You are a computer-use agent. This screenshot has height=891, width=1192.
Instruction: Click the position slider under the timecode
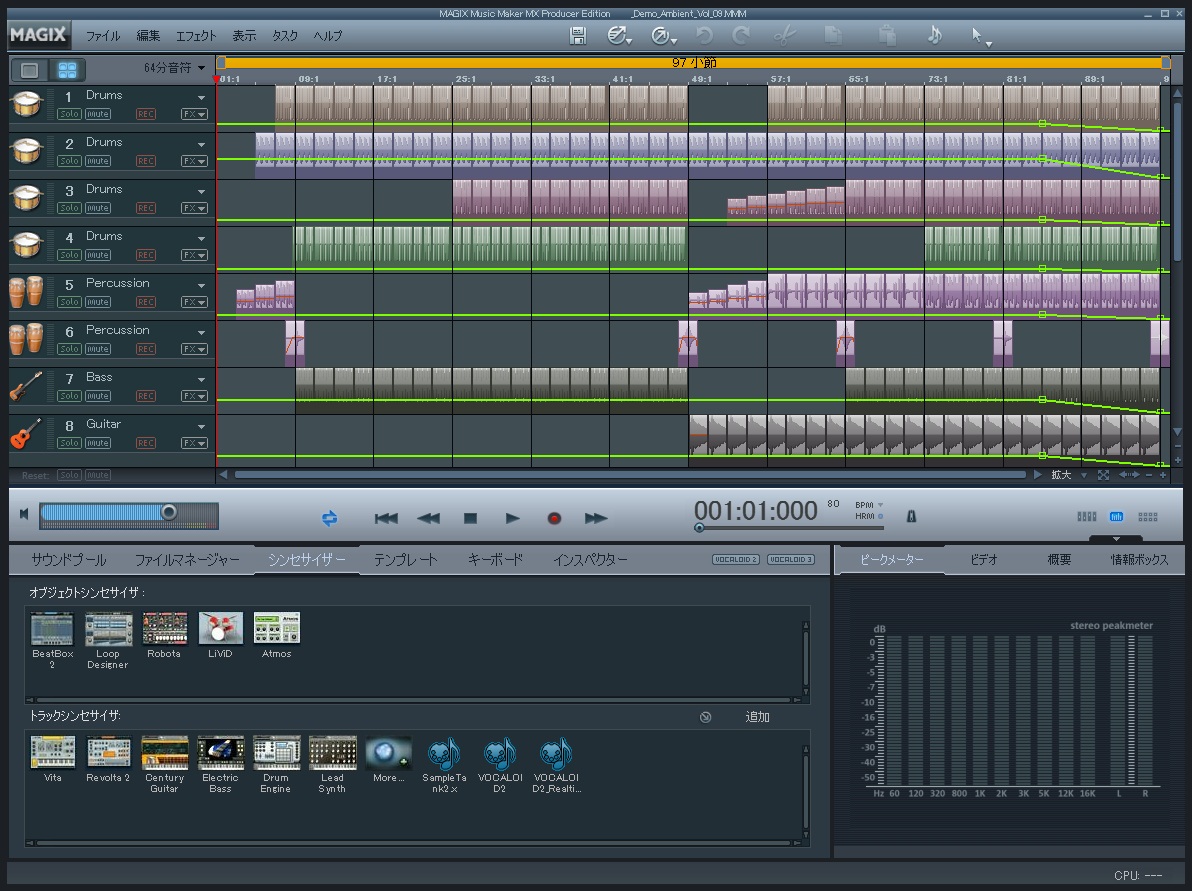[x=788, y=528]
